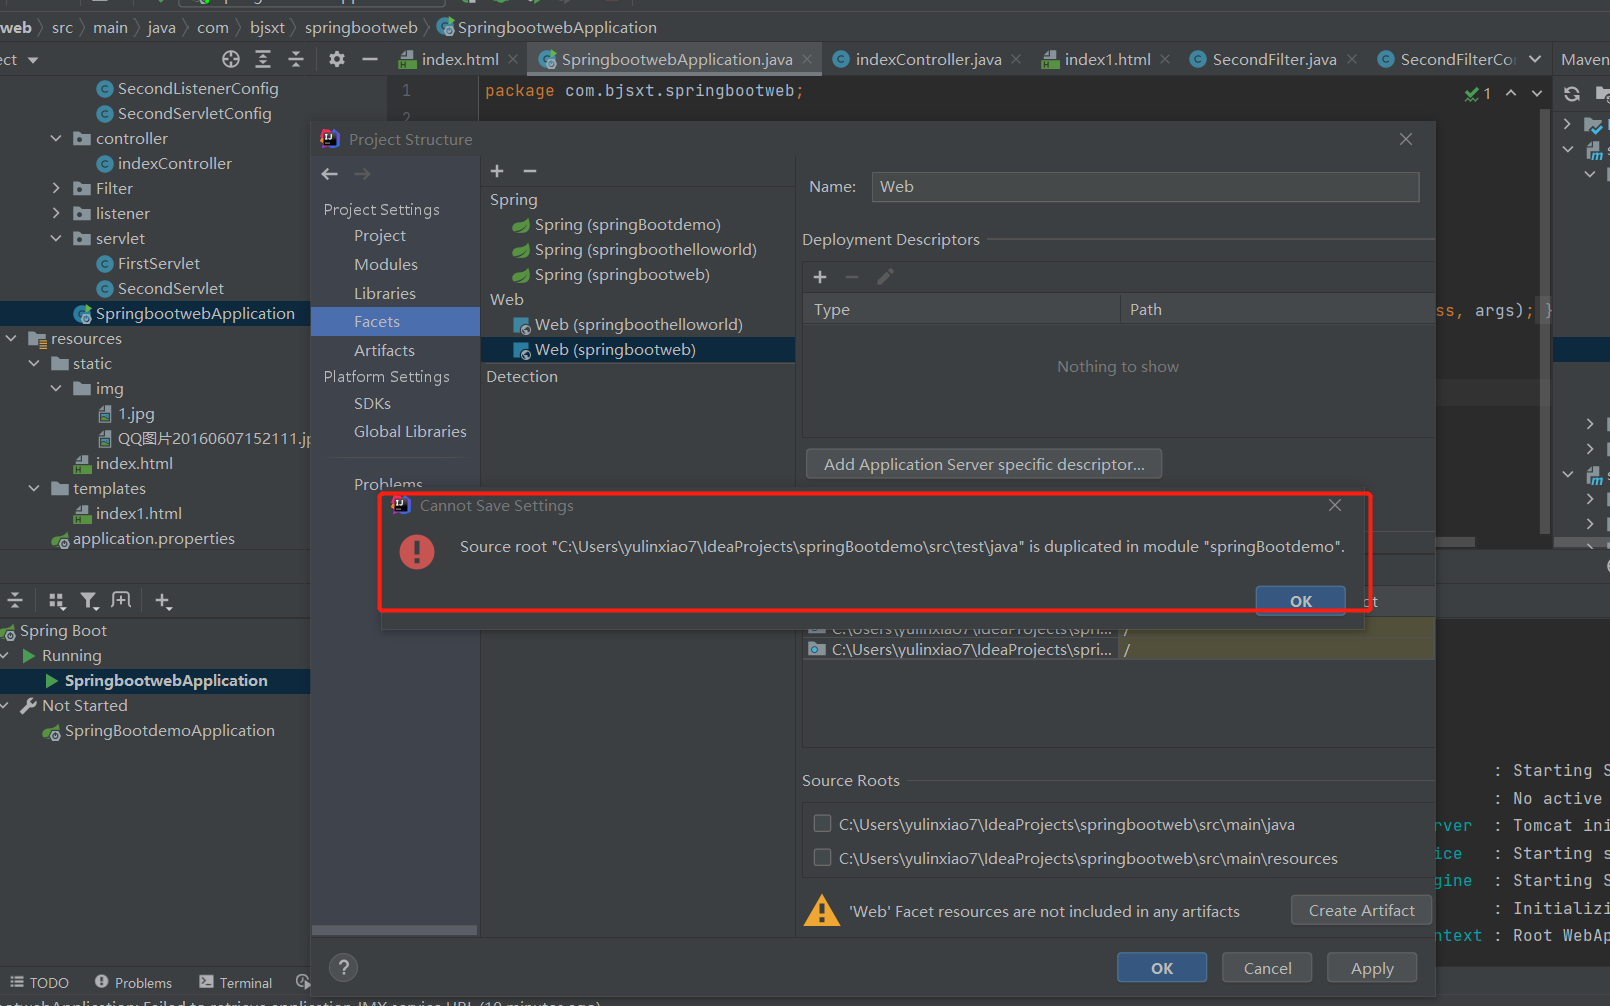Click the facet Name input field
This screenshot has height=1006, width=1610.
pyautogui.click(x=1145, y=186)
